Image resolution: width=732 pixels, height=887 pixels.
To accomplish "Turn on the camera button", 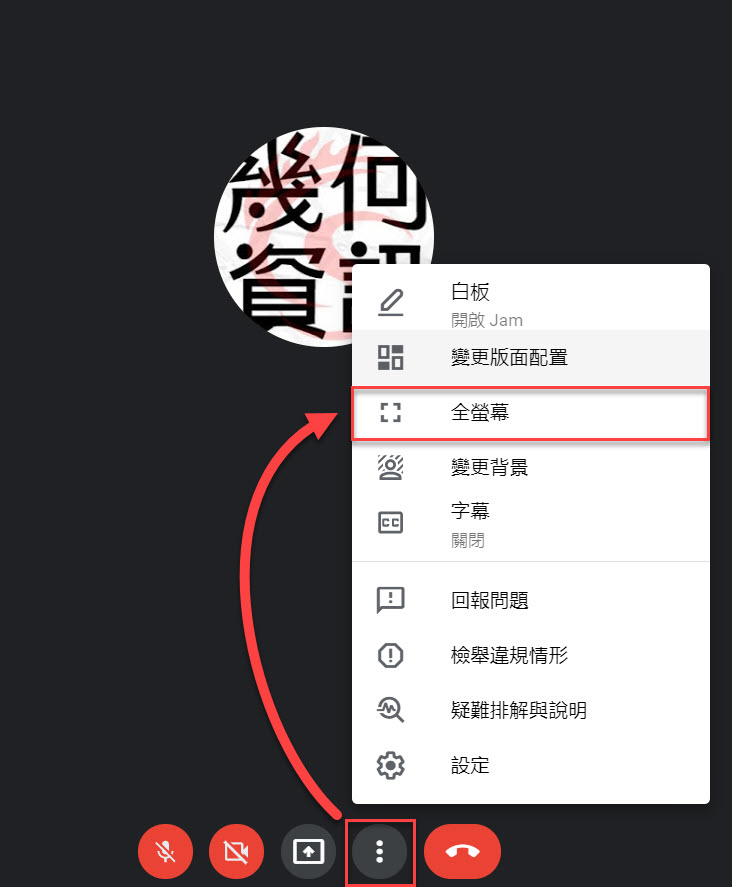I will [x=236, y=851].
